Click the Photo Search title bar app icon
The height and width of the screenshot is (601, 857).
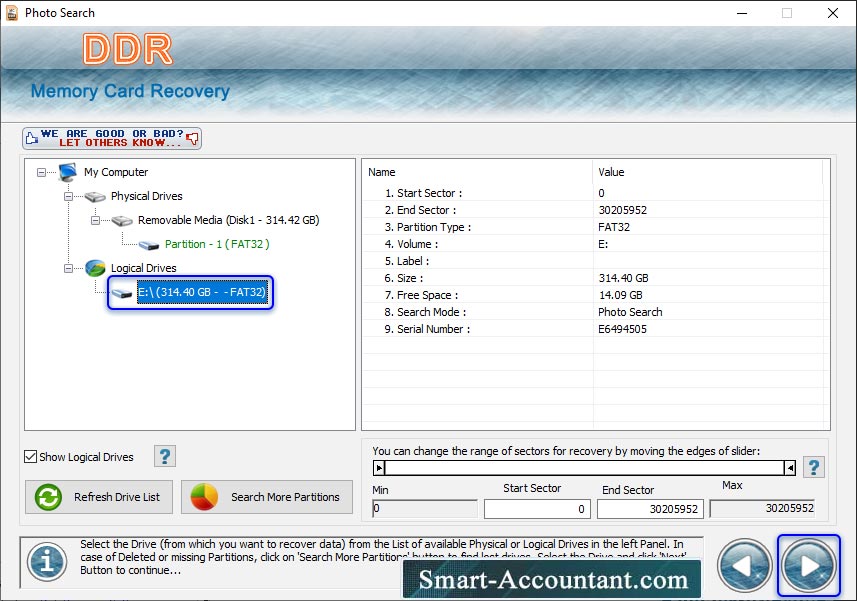click(11, 13)
